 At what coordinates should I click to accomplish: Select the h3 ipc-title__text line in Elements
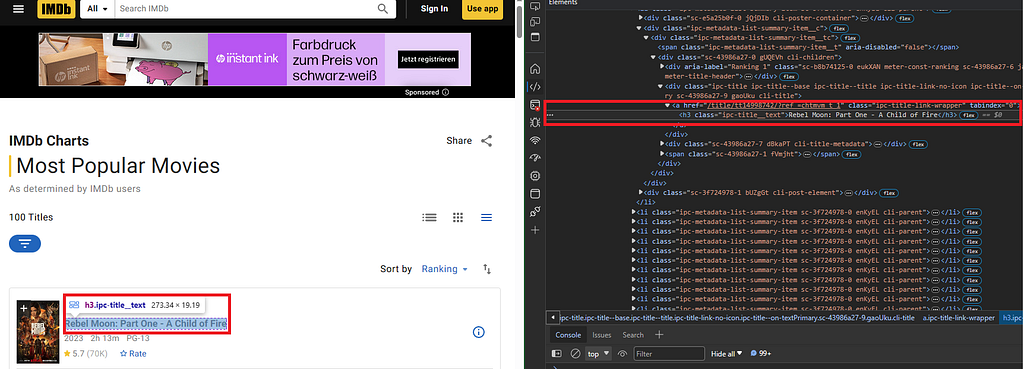(818, 115)
